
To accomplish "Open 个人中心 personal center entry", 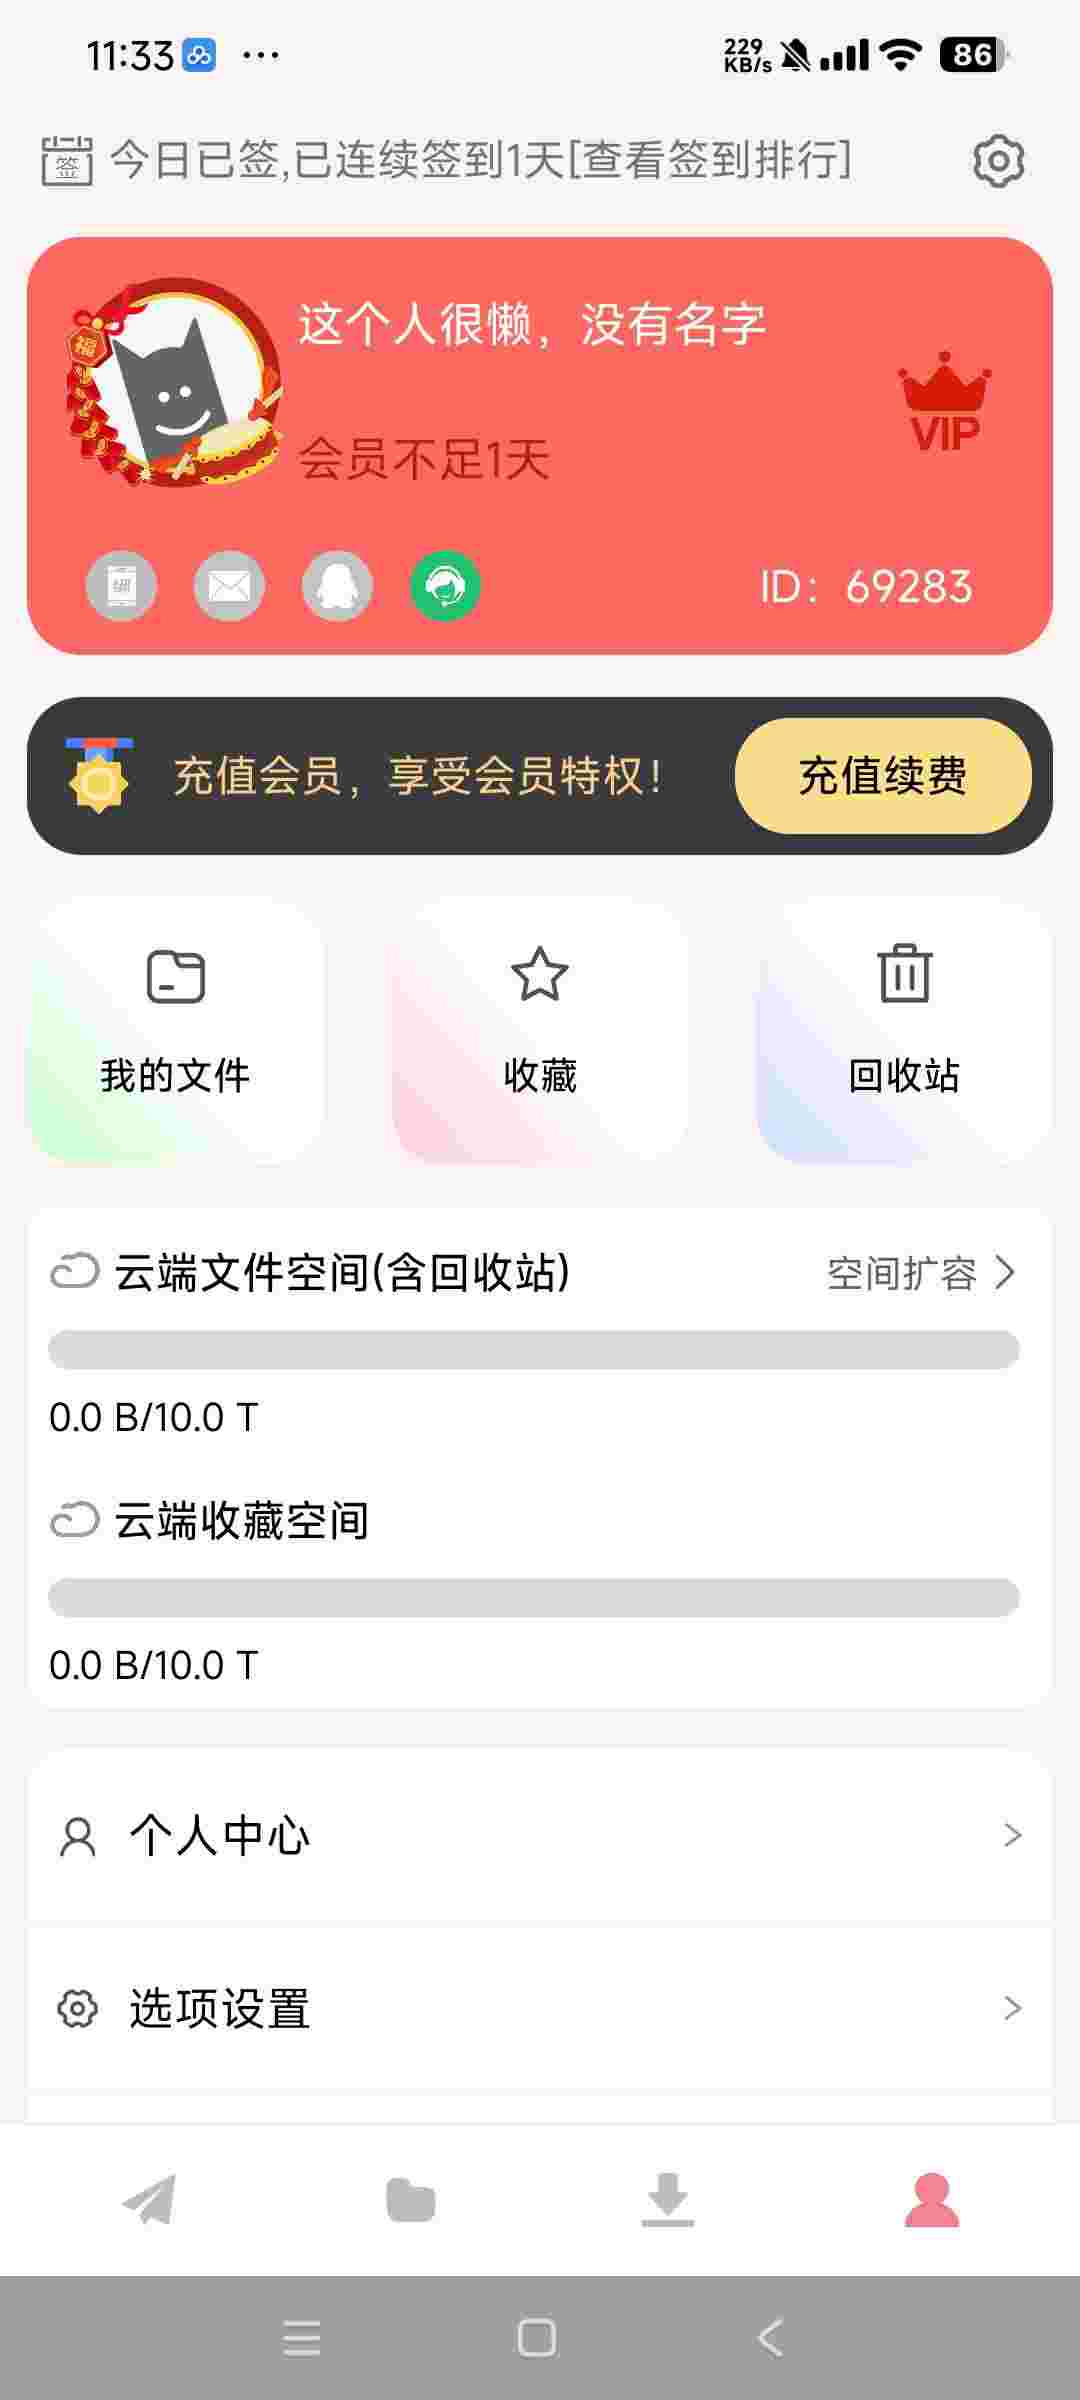I will tap(540, 1836).
